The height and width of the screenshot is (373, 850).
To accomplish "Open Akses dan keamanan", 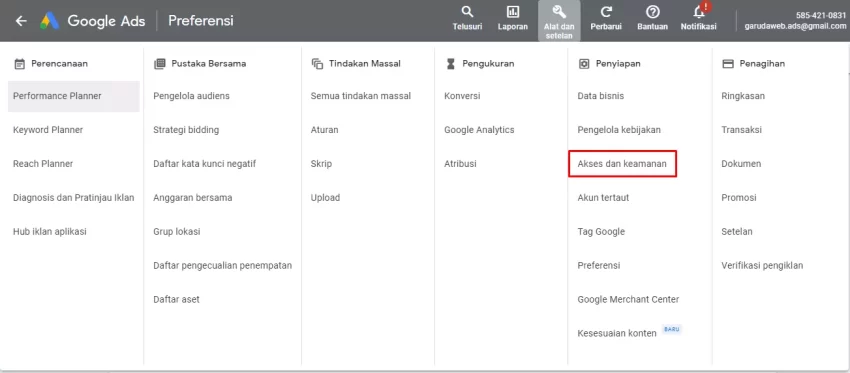I will [x=622, y=164].
